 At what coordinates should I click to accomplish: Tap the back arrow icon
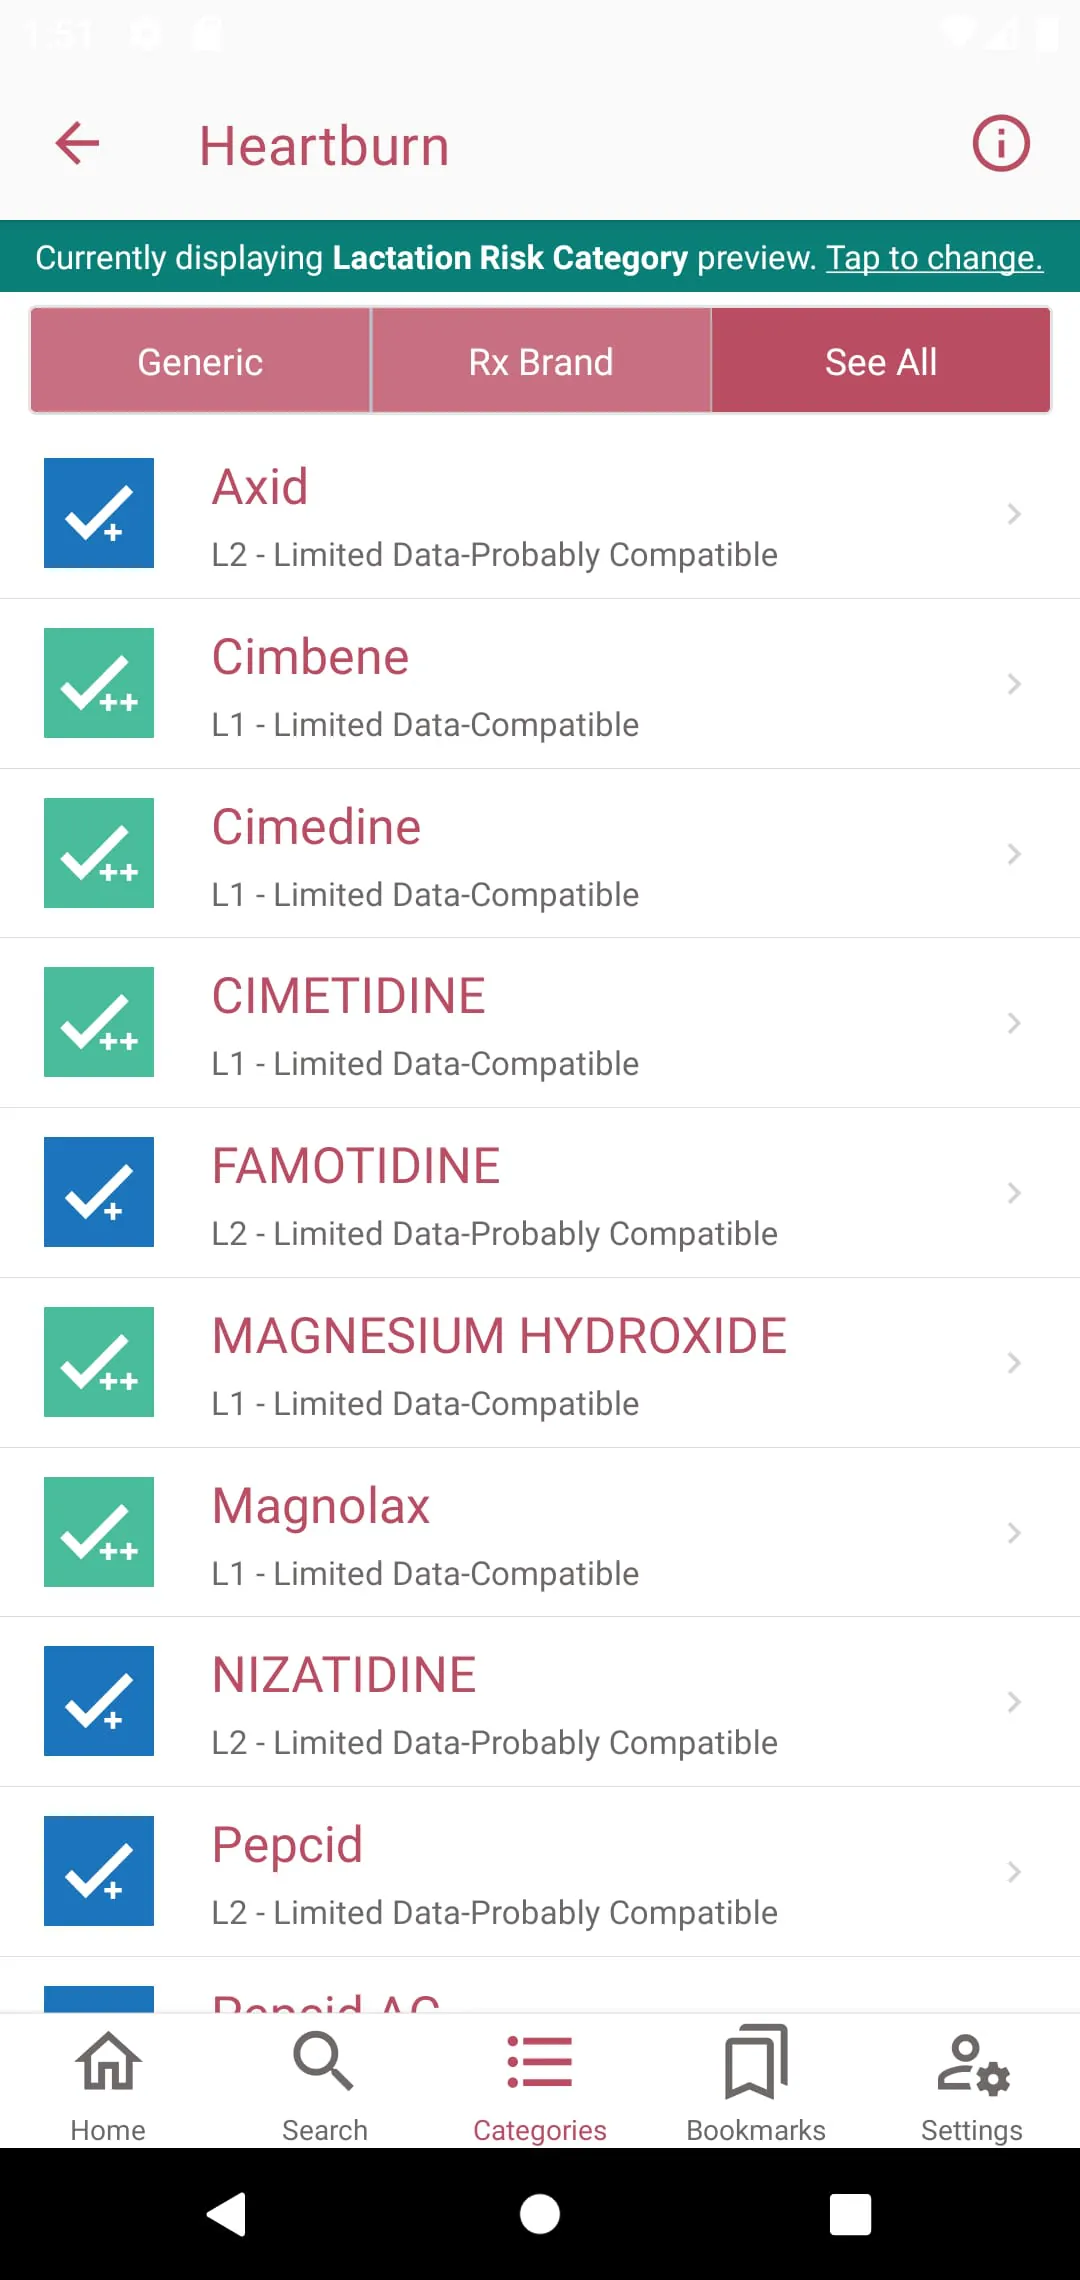(77, 144)
